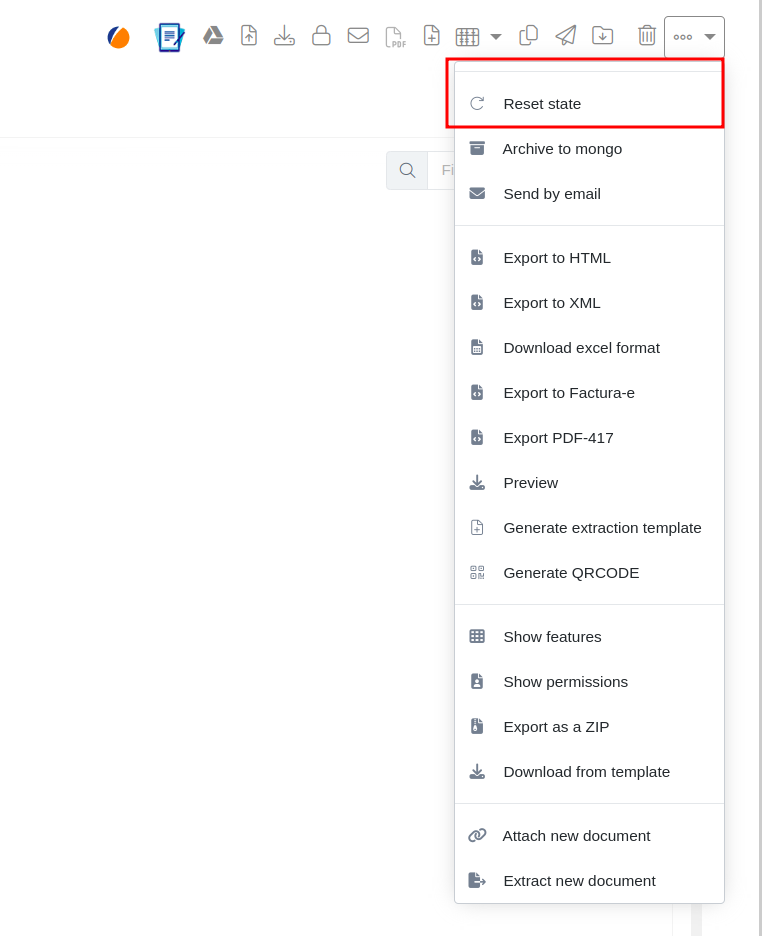
Task: Select Export to Factura-e option
Action: [x=568, y=393]
